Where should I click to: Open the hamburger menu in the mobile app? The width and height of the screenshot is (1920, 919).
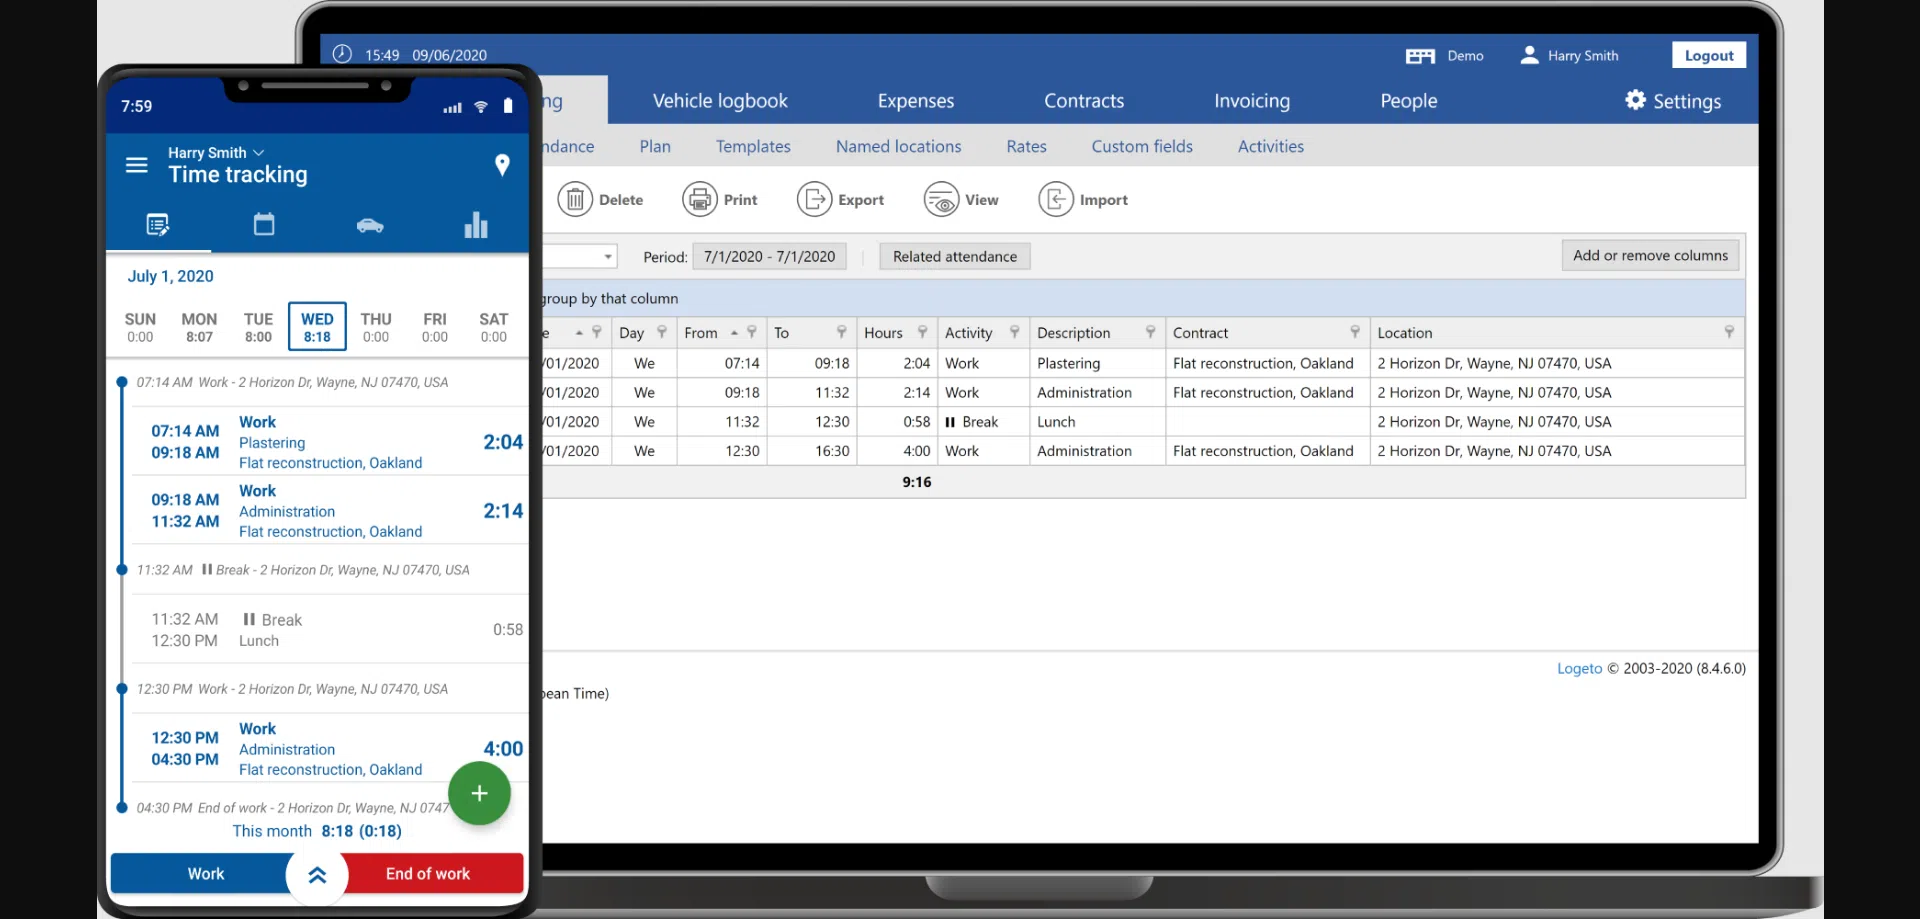click(x=137, y=165)
